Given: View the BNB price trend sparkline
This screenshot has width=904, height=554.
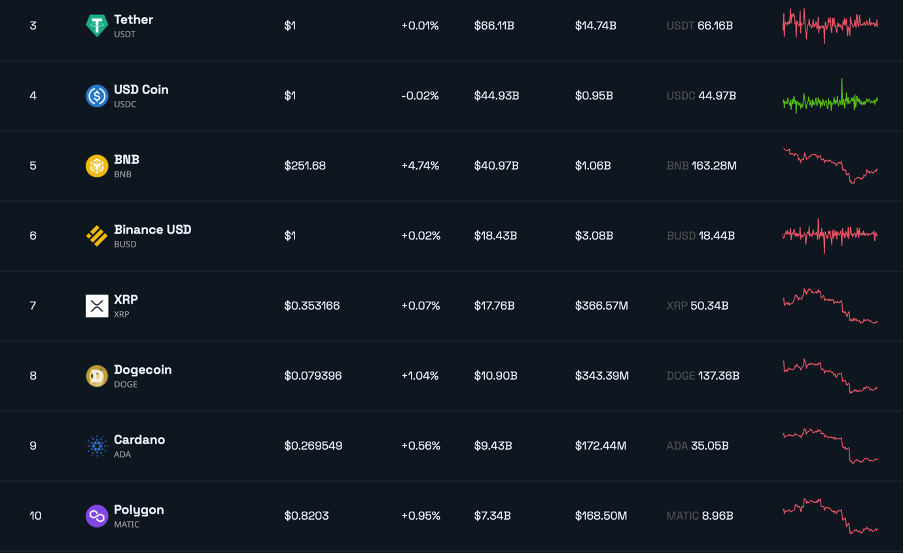Looking at the screenshot, I should pyautogui.click(x=830, y=165).
